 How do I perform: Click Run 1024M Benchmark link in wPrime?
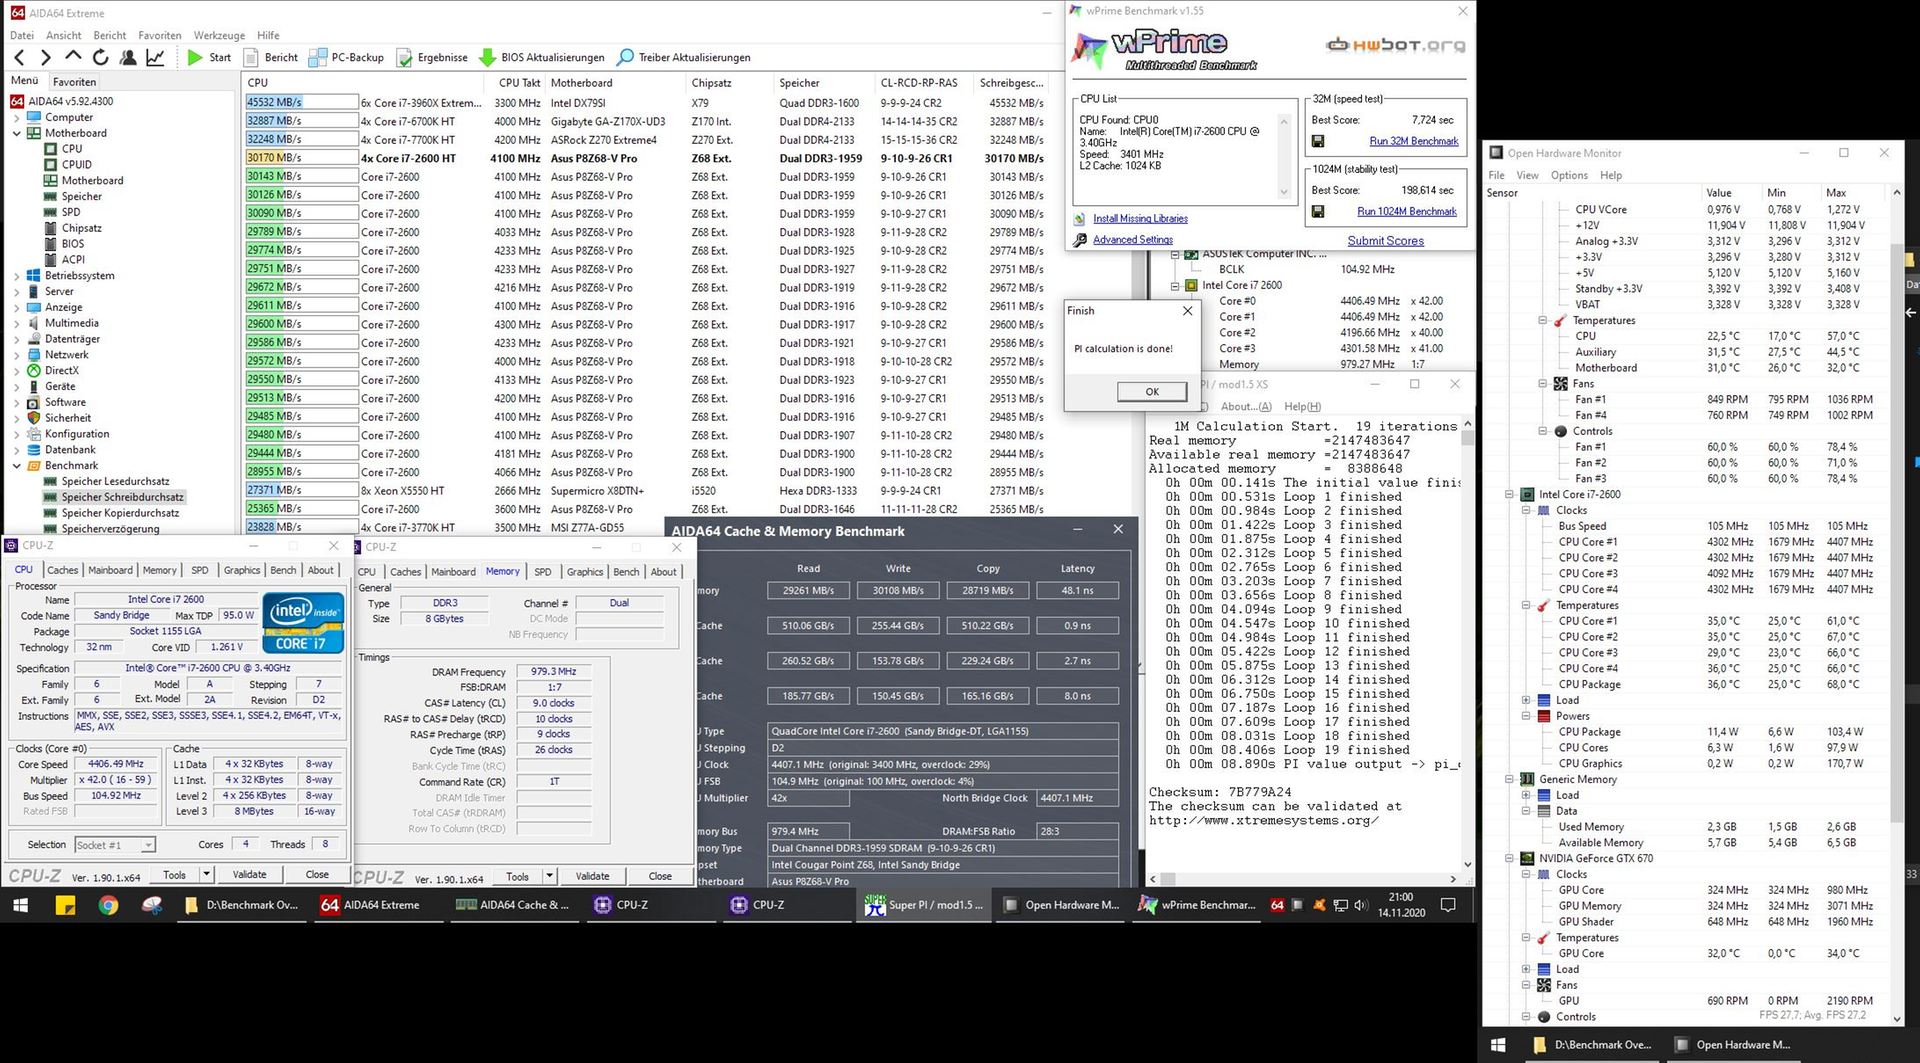click(1406, 211)
